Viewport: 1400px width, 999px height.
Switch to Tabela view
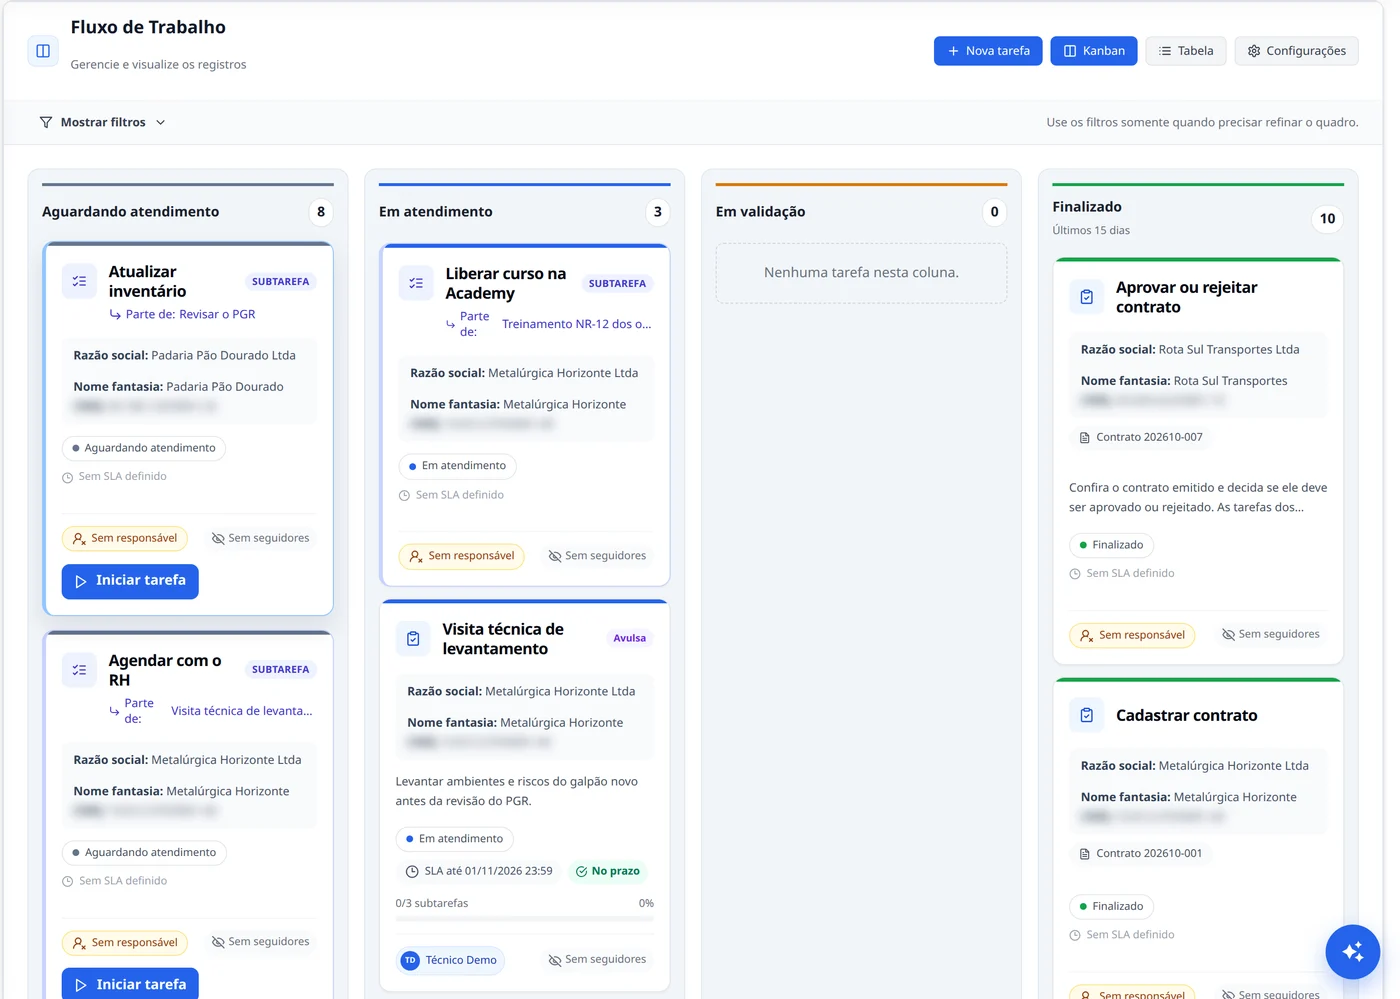coord(1186,51)
